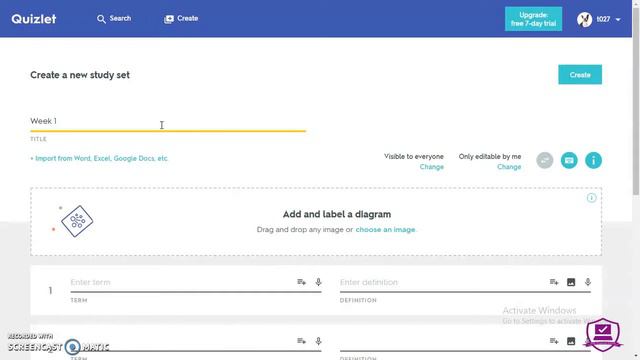Click the diagram illustration icon
This screenshot has width=640, height=360.
coord(77,221)
